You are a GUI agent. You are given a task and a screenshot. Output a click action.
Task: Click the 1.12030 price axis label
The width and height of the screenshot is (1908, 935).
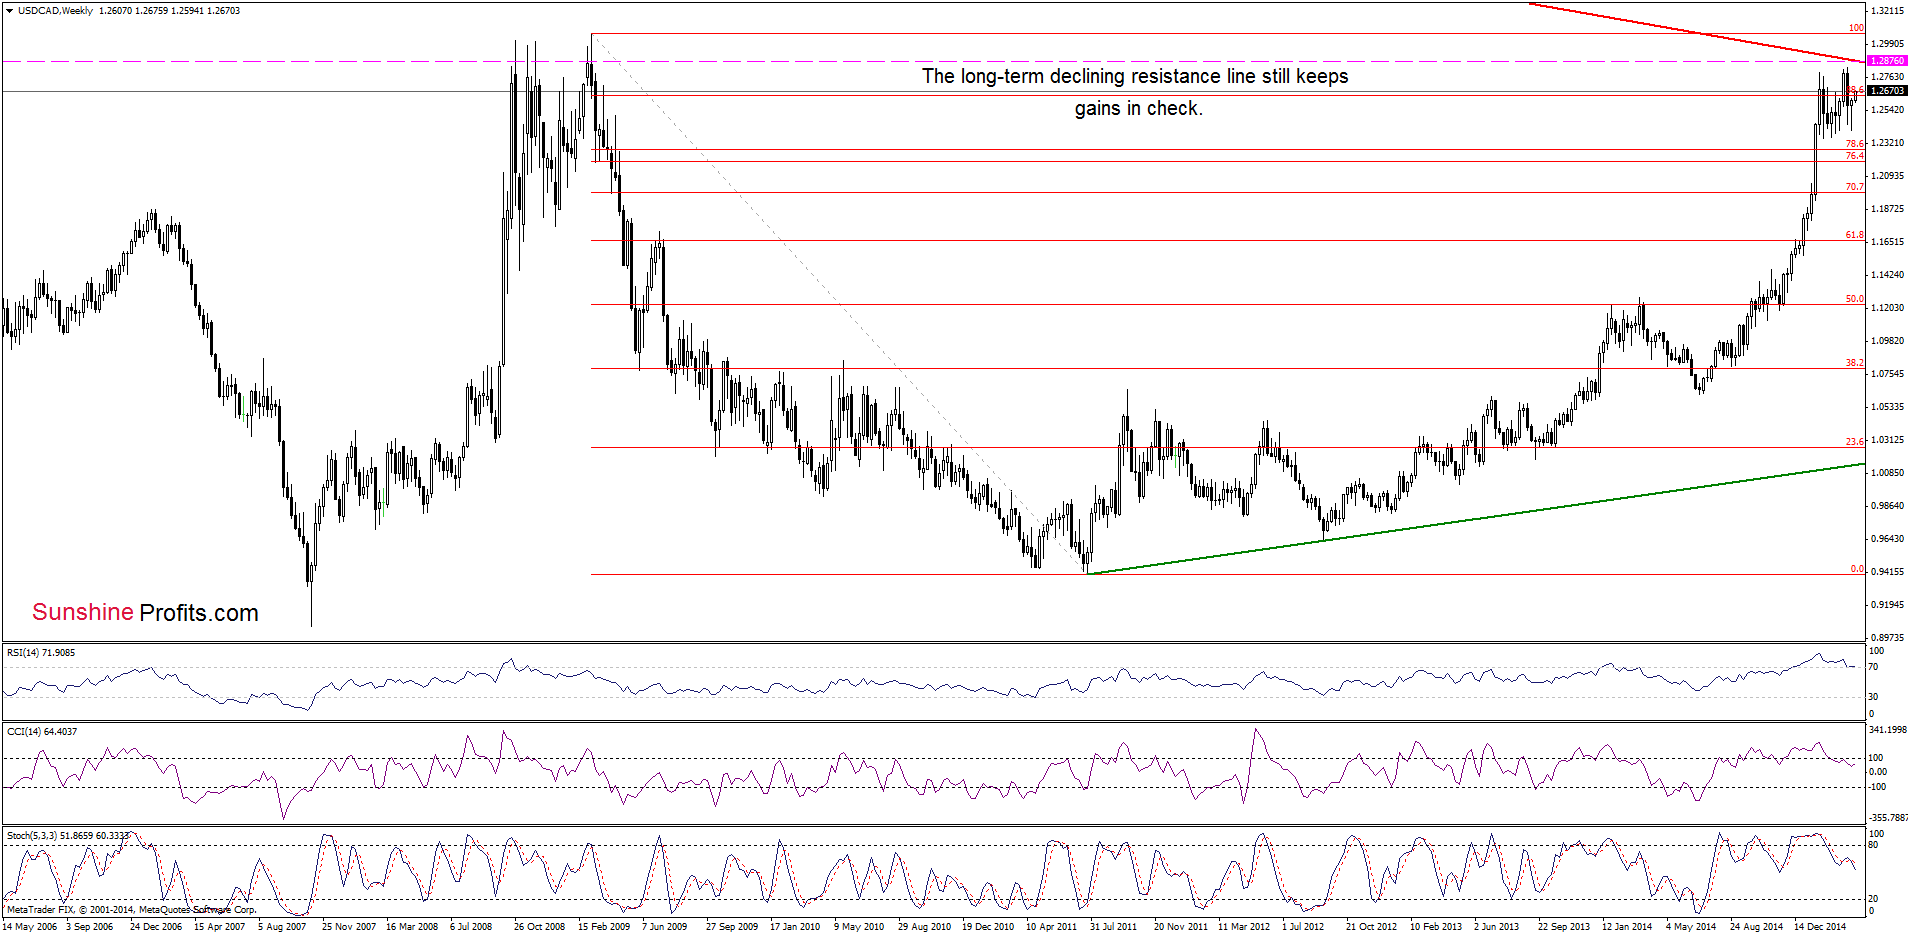pyautogui.click(x=1886, y=308)
